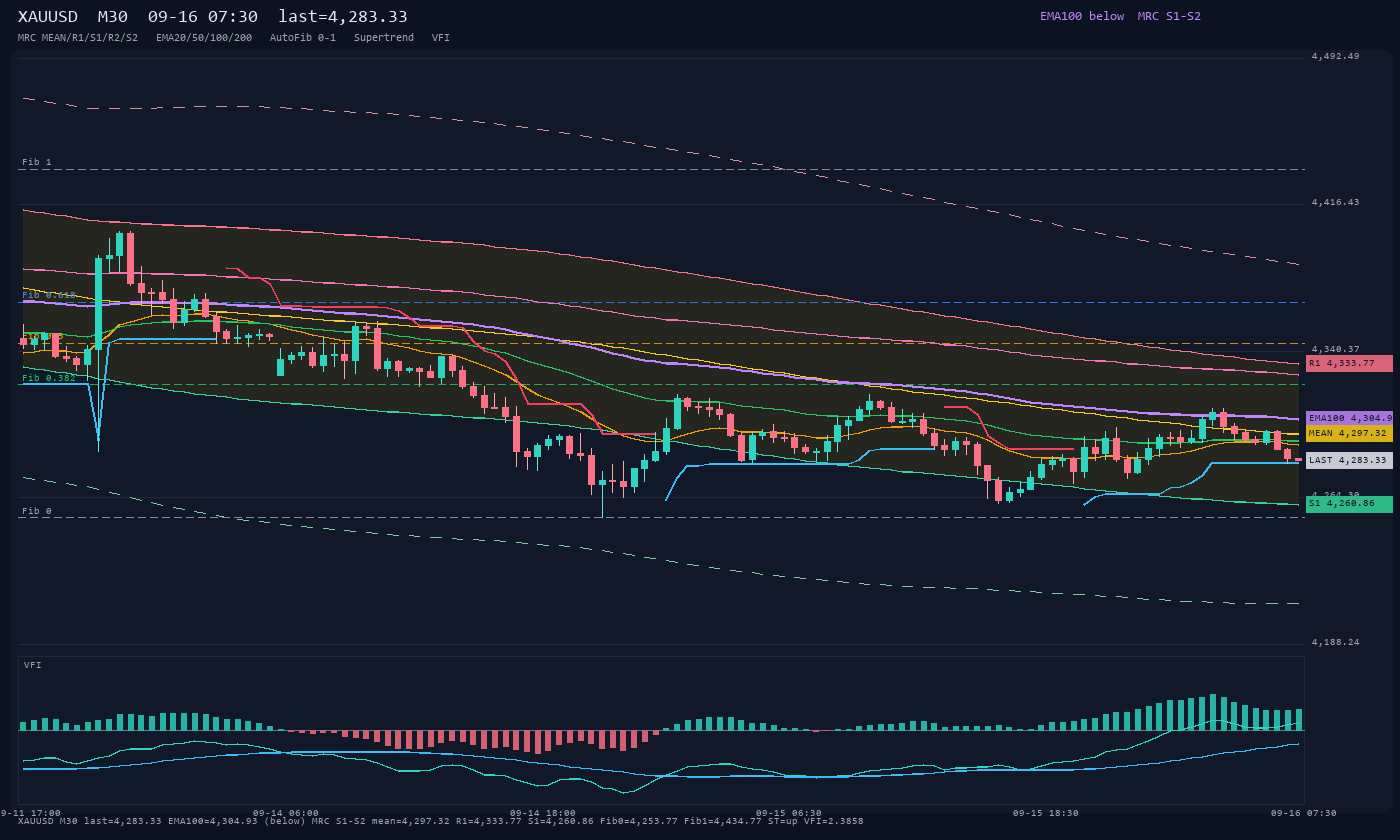The height and width of the screenshot is (840, 1400).
Task: Click the yellow 'MEAN 4,297.32' price tag
Action: [1349, 433]
